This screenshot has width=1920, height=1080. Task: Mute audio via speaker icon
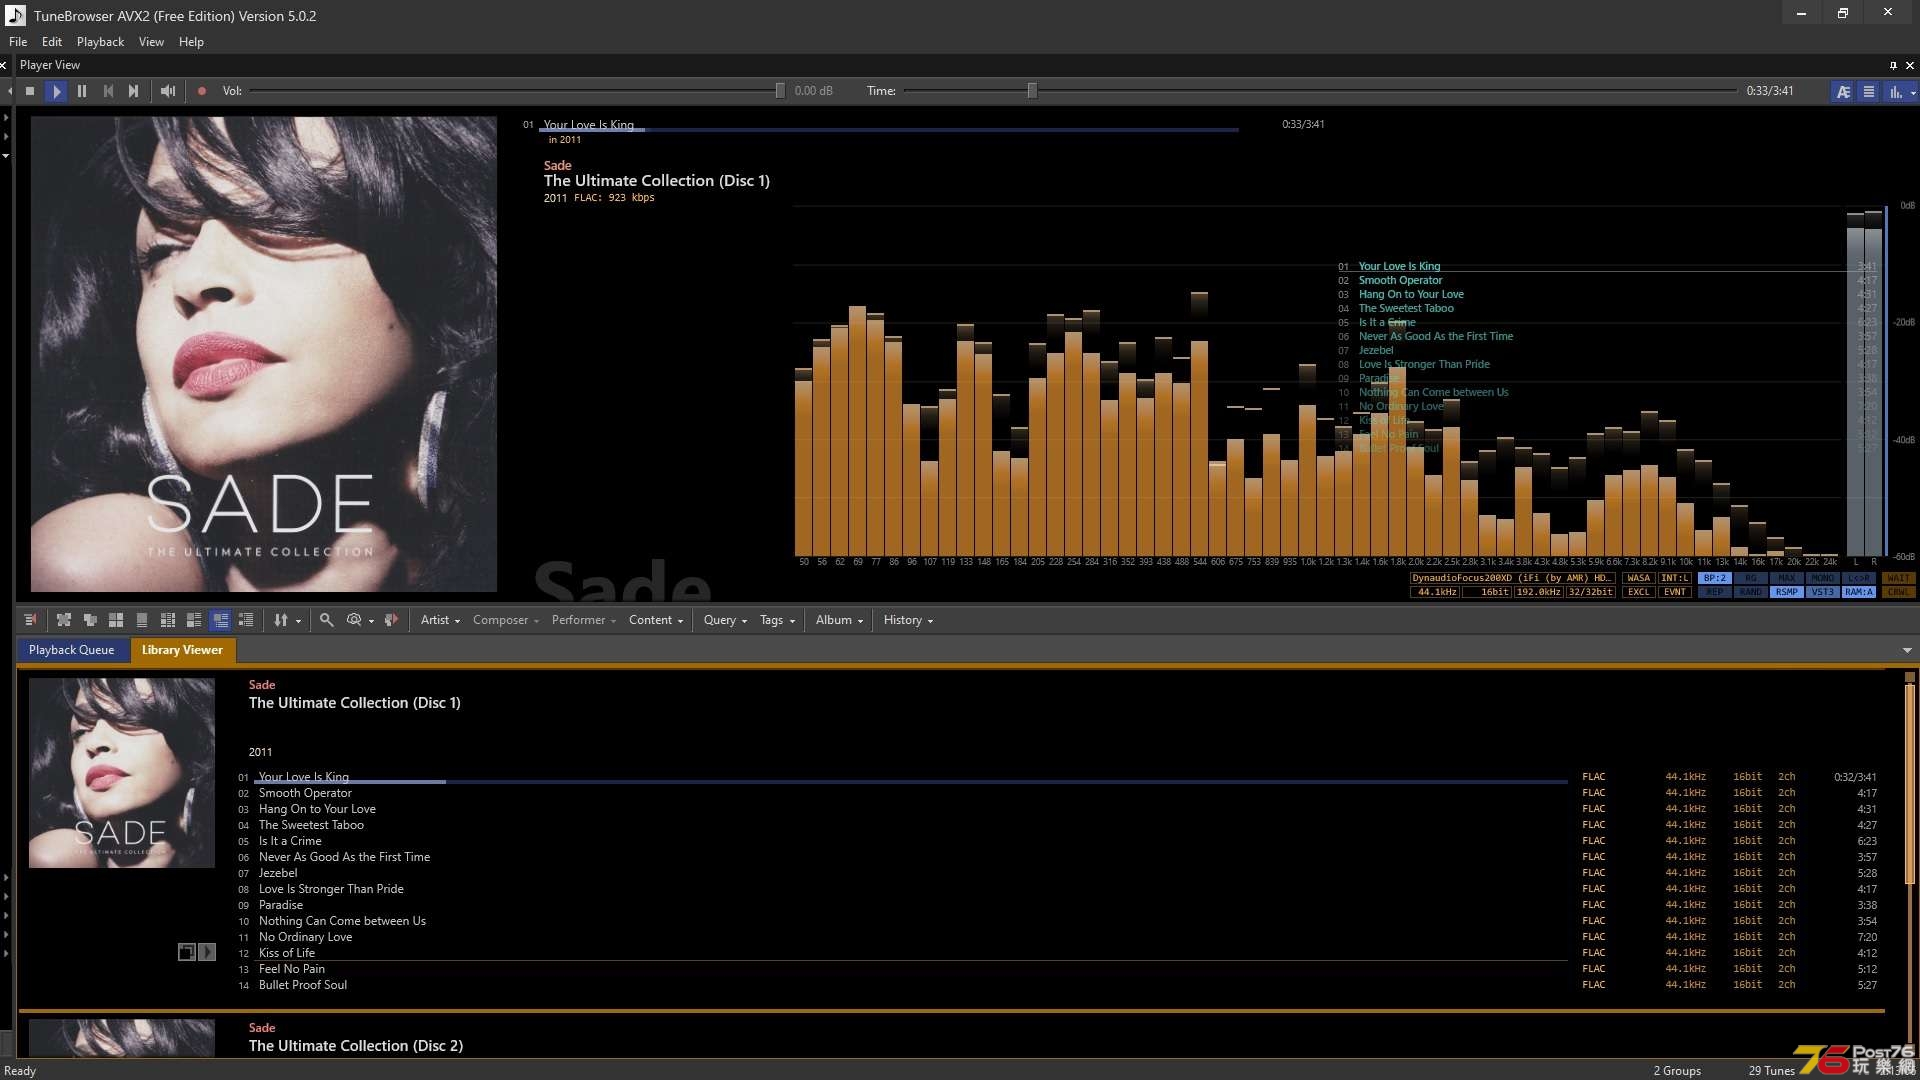click(168, 91)
